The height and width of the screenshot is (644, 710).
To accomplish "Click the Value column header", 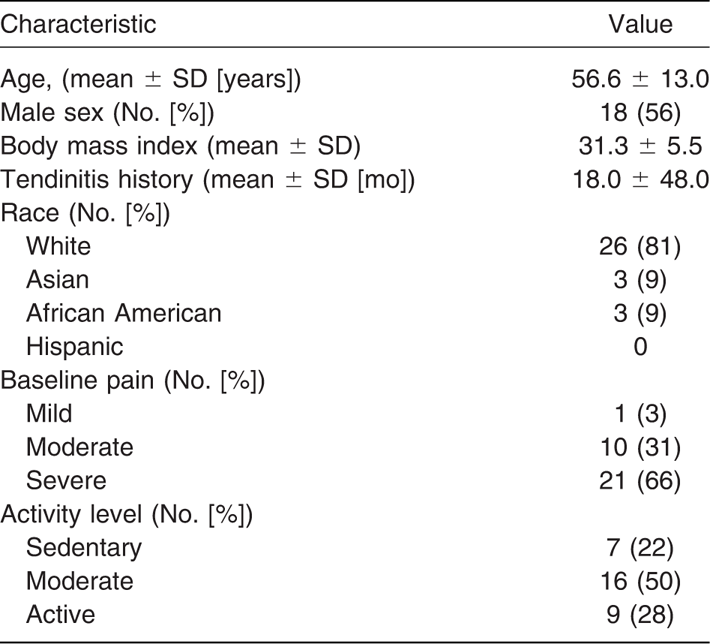I will click(x=640, y=24).
